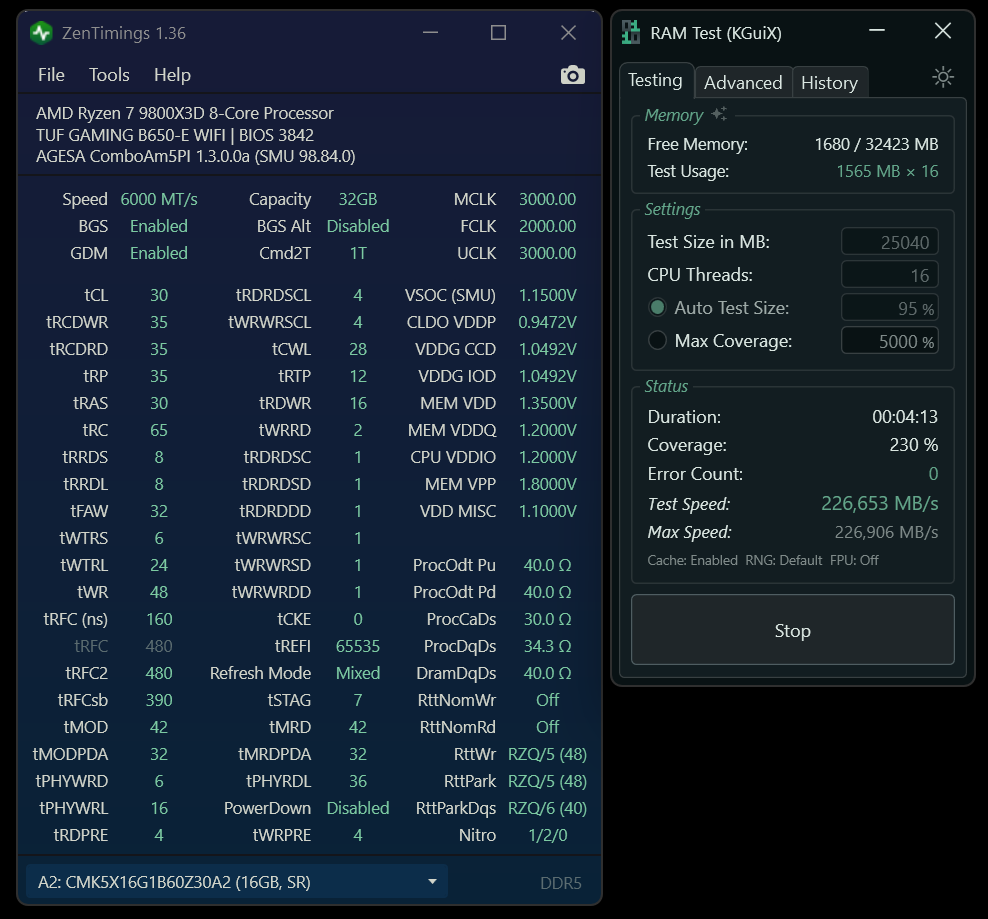
Task: Open the File menu in ZenTimings
Action: pyautogui.click(x=51, y=75)
